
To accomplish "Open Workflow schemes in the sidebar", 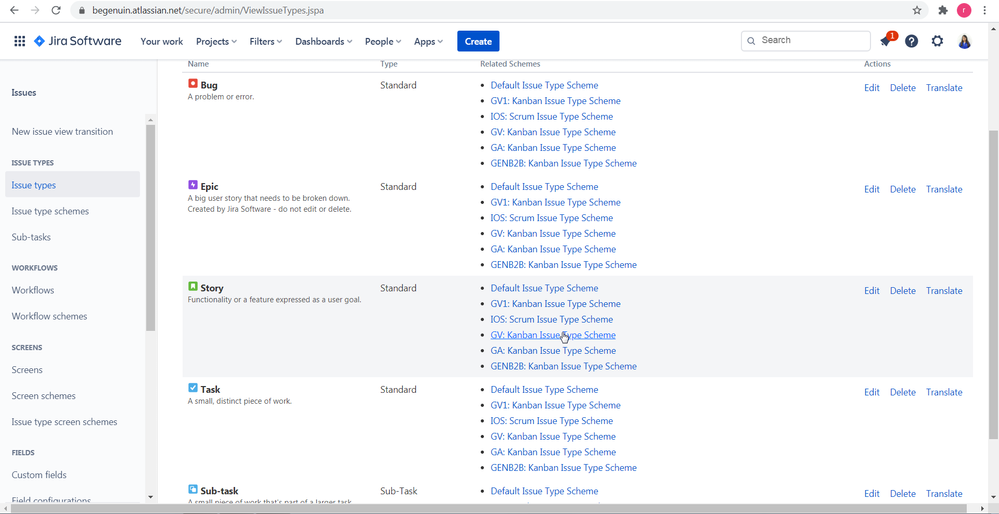I will click(50, 316).
